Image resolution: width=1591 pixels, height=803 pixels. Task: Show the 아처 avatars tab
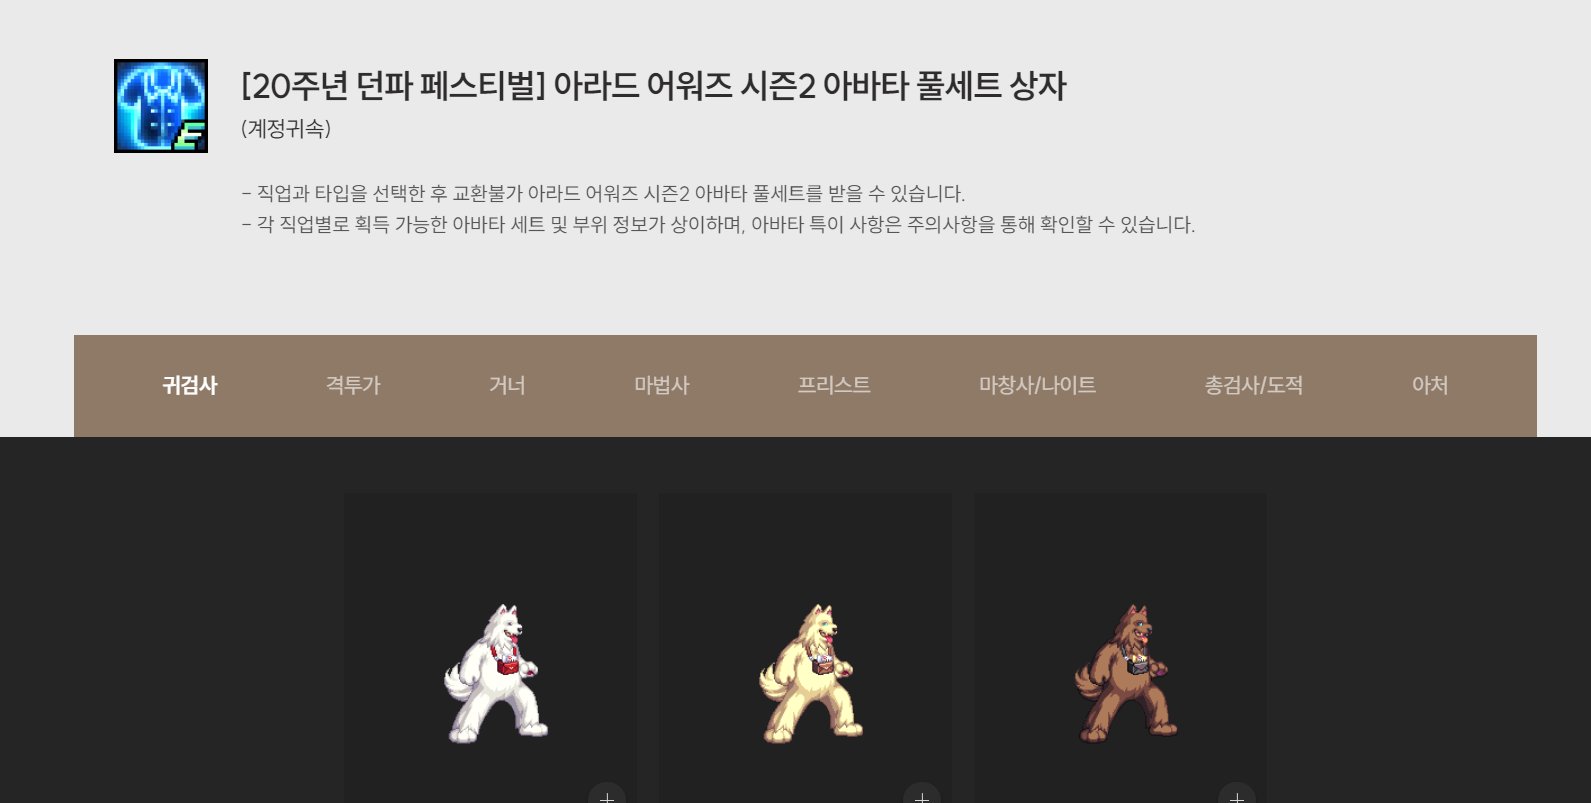[1430, 385]
